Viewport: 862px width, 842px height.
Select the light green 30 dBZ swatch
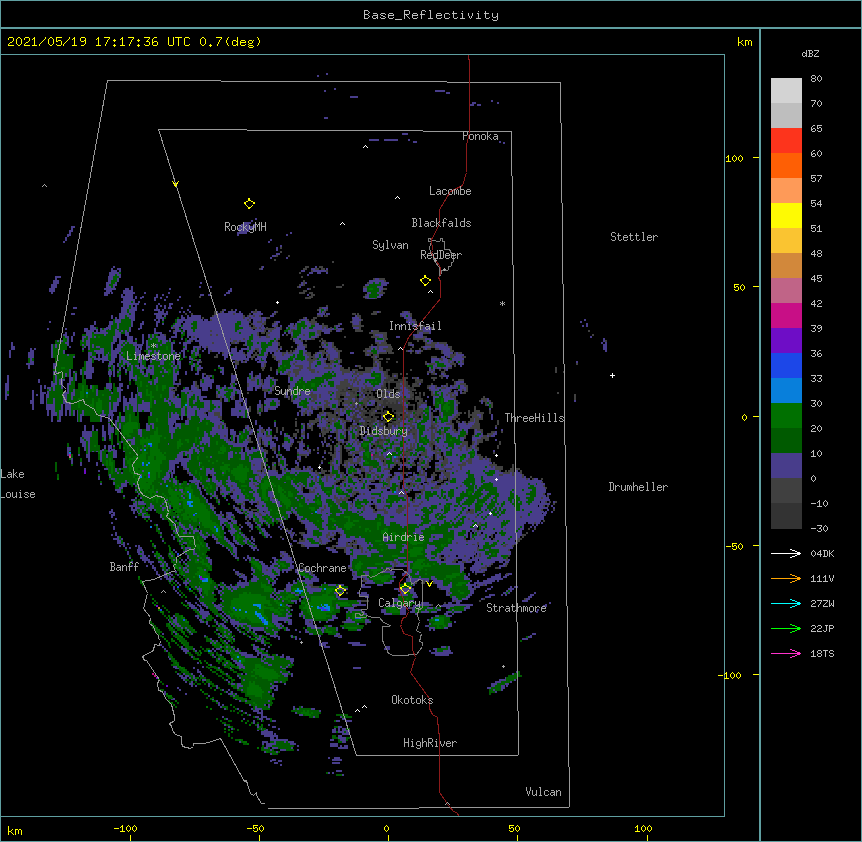pyautogui.click(x=786, y=416)
